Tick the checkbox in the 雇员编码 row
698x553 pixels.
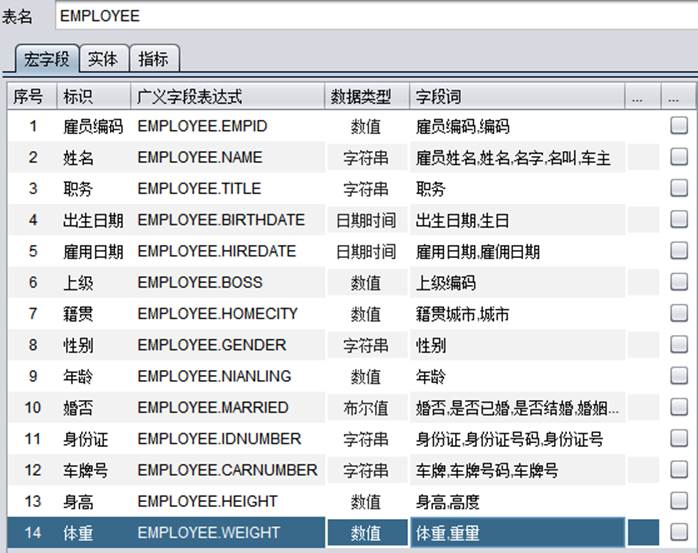click(678, 126)
